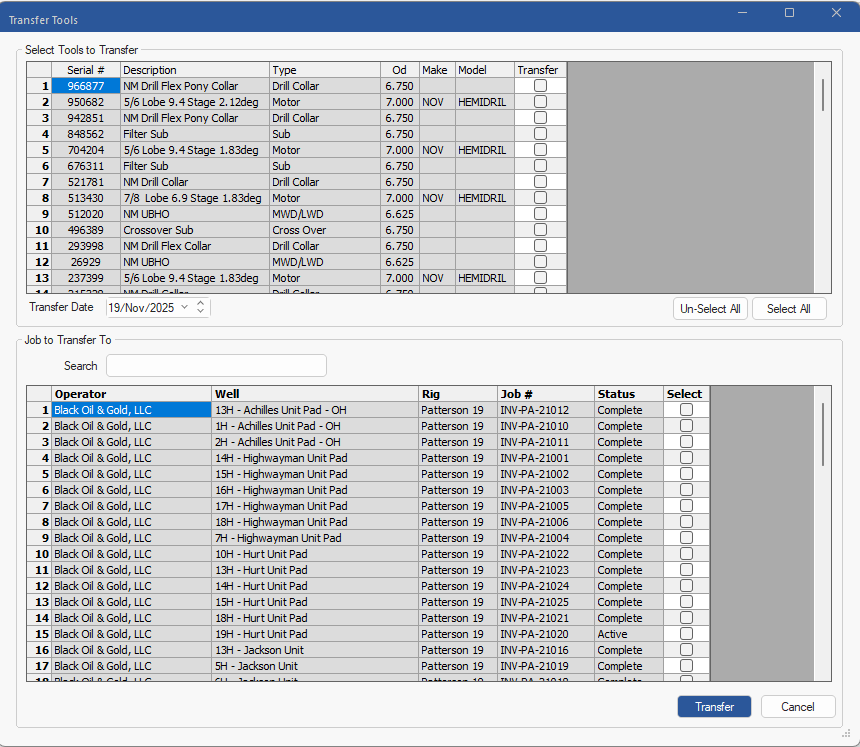Click the Un-Select All button
Viewport: 860px width, 747px height.
tap(710, 309)
